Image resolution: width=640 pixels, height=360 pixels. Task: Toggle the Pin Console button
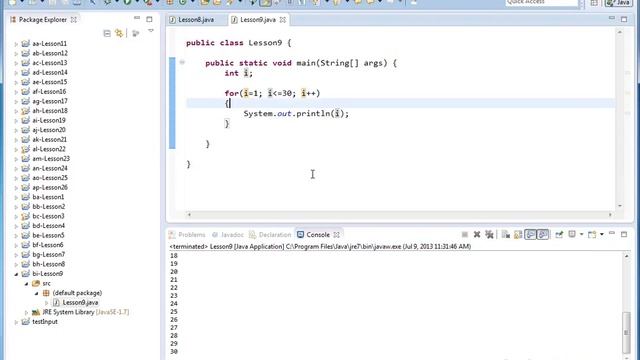559,234
